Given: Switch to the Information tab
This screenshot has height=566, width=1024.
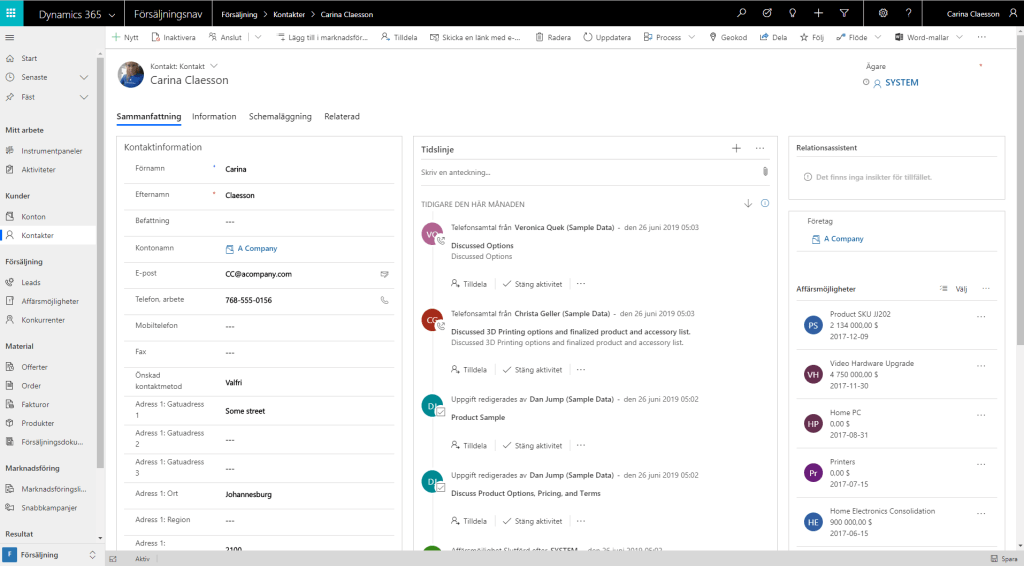Looking at the screenshot, I should point(214,117).
